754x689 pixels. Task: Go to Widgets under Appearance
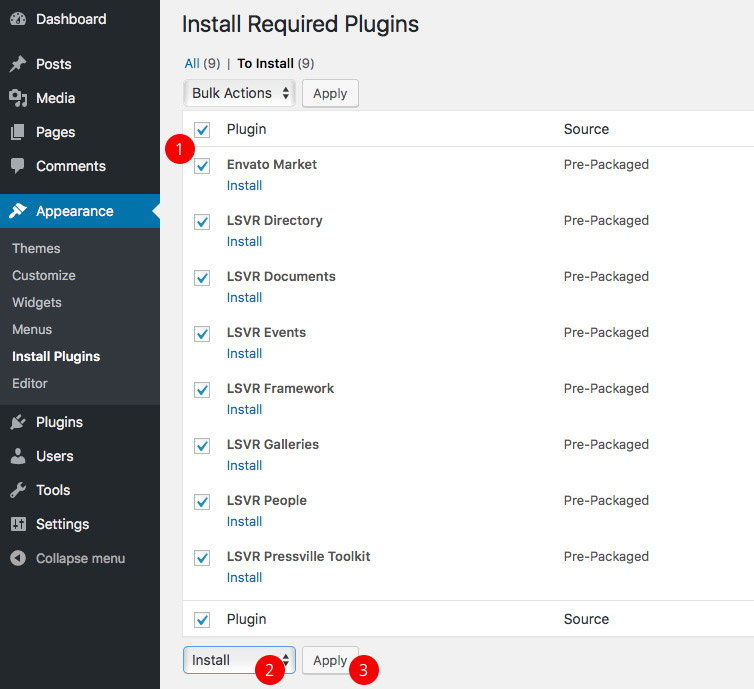click(x=37, y=302)
